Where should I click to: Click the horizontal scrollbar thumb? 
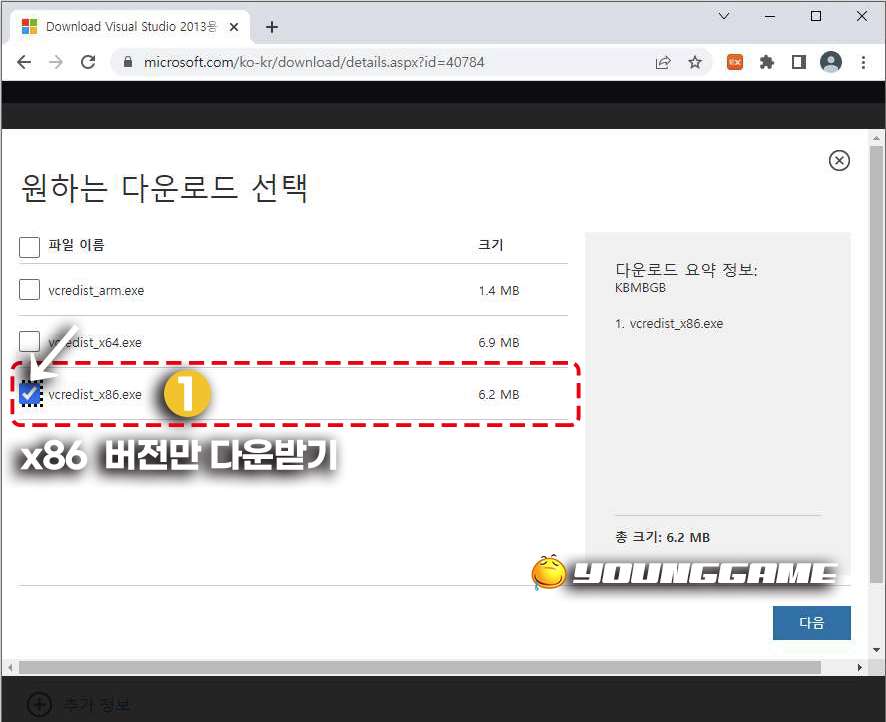(x=420, y=667)
